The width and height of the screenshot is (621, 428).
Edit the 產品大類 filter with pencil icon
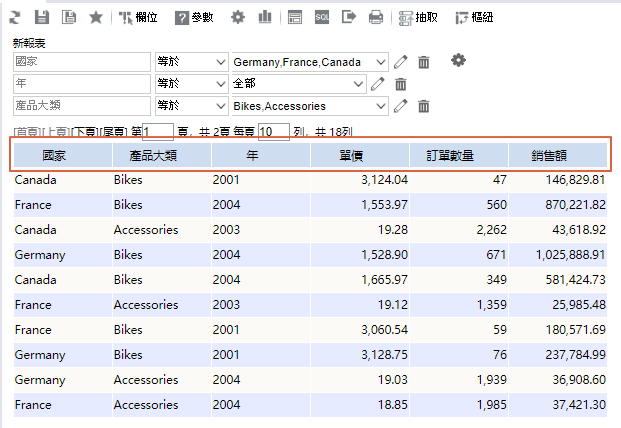tap(401, 105)
